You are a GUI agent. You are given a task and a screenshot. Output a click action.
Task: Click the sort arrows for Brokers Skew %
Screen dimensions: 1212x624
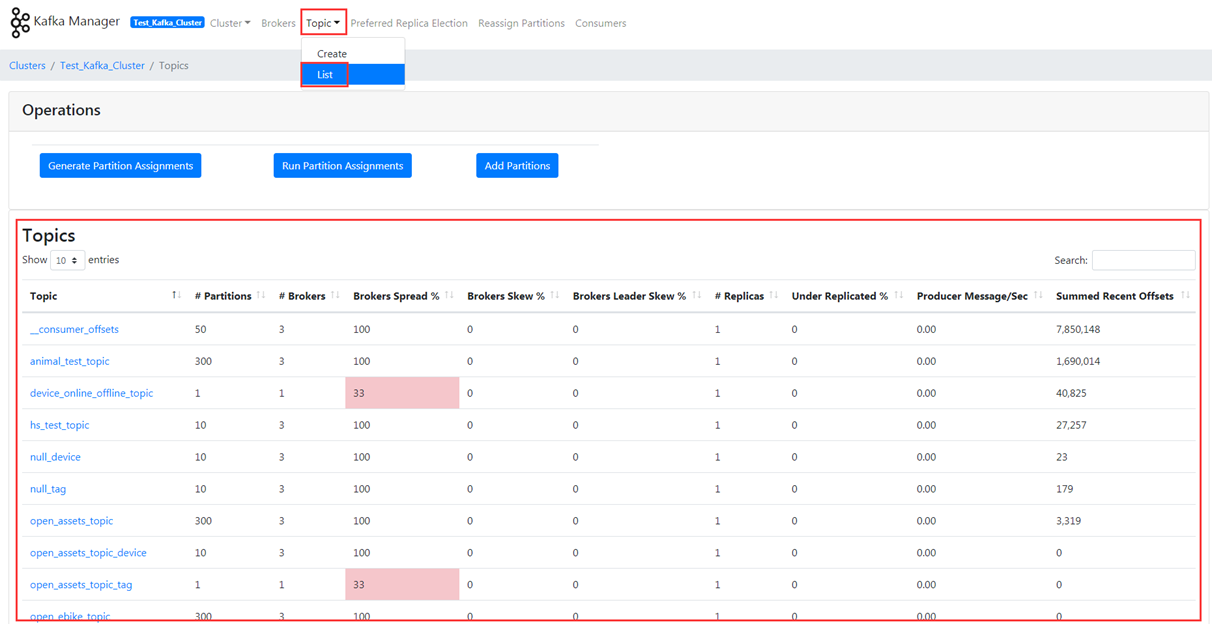pyautogui.click(x=555, y=296)
